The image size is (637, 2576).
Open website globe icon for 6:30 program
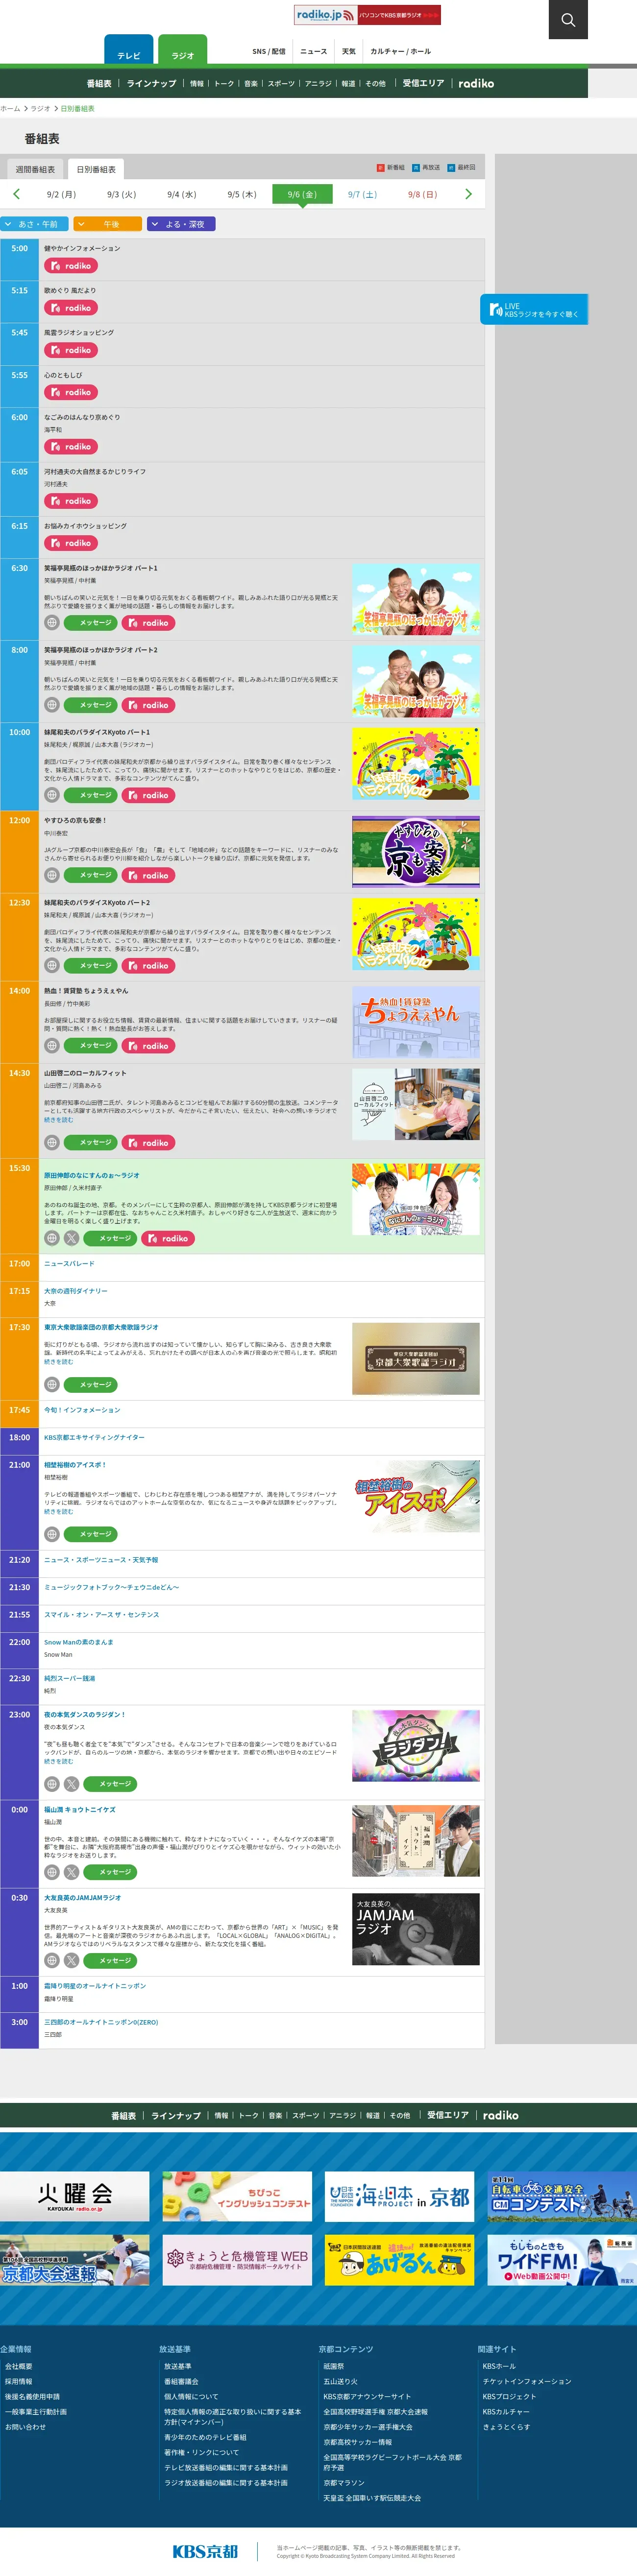[x=52, y=622]
